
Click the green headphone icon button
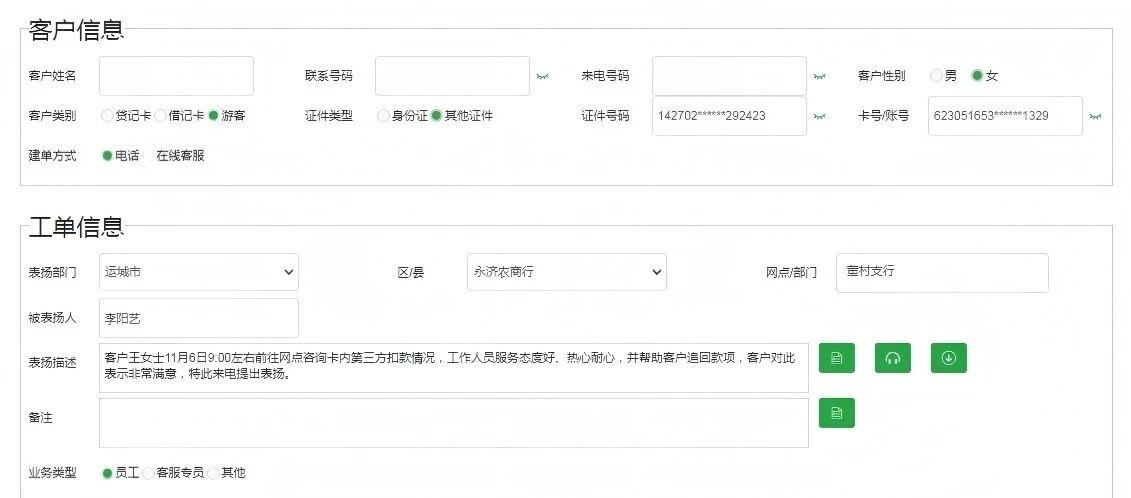coord(893,358)
